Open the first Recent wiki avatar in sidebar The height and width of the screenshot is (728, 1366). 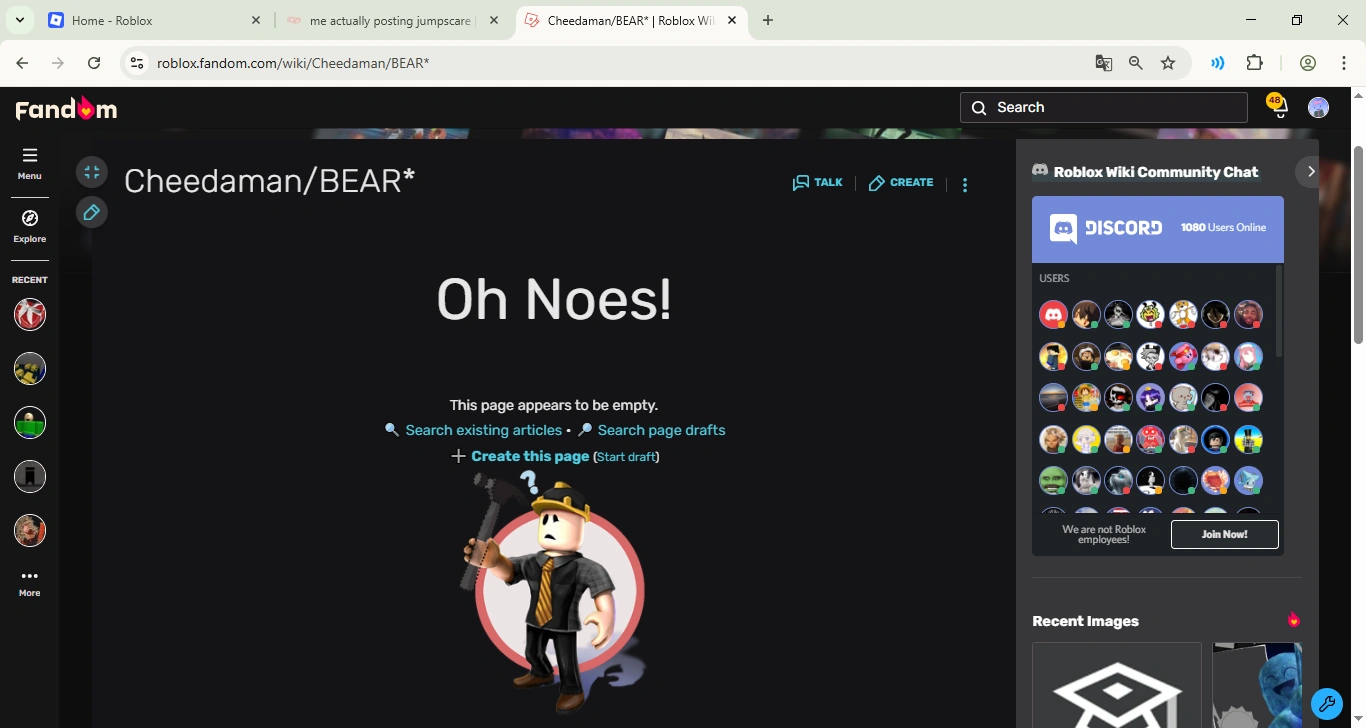click(29, 313)
